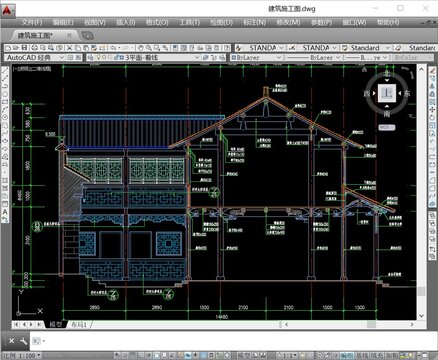Select the Zoom Realtime magnifier tool

149,48
